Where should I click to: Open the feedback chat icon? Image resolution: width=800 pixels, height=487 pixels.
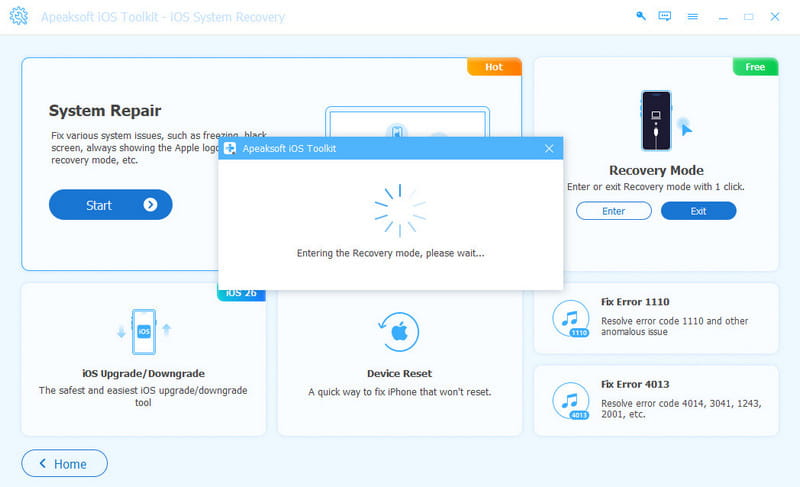[665, 16]
